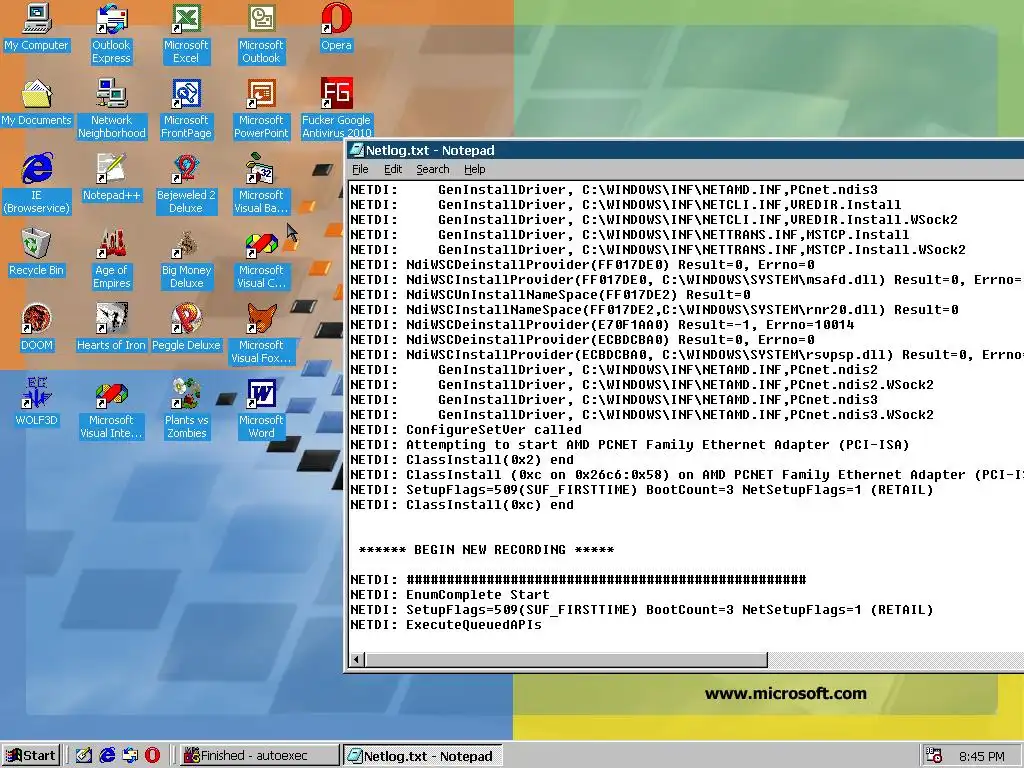Click the Plants vs Zombies icon
Viewport: 1024px width, 768px height.
[186, 409]
